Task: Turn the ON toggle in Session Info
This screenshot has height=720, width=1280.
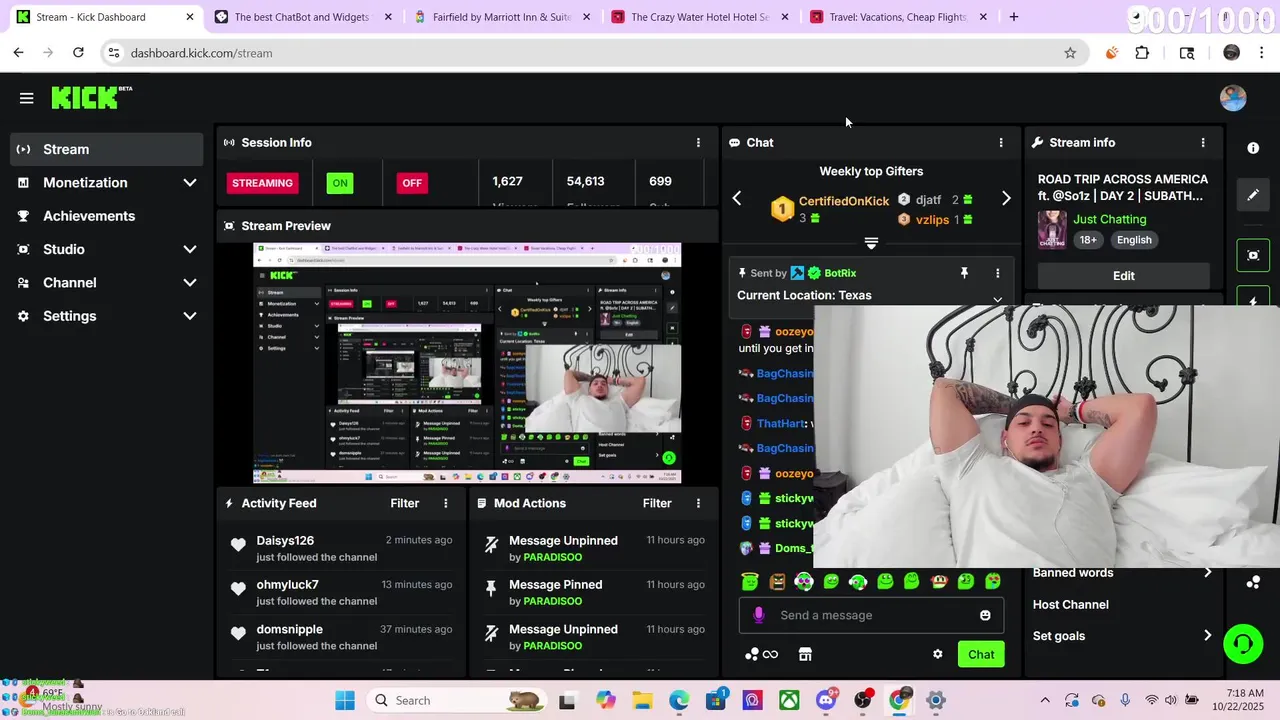Action: coord(340,183)
